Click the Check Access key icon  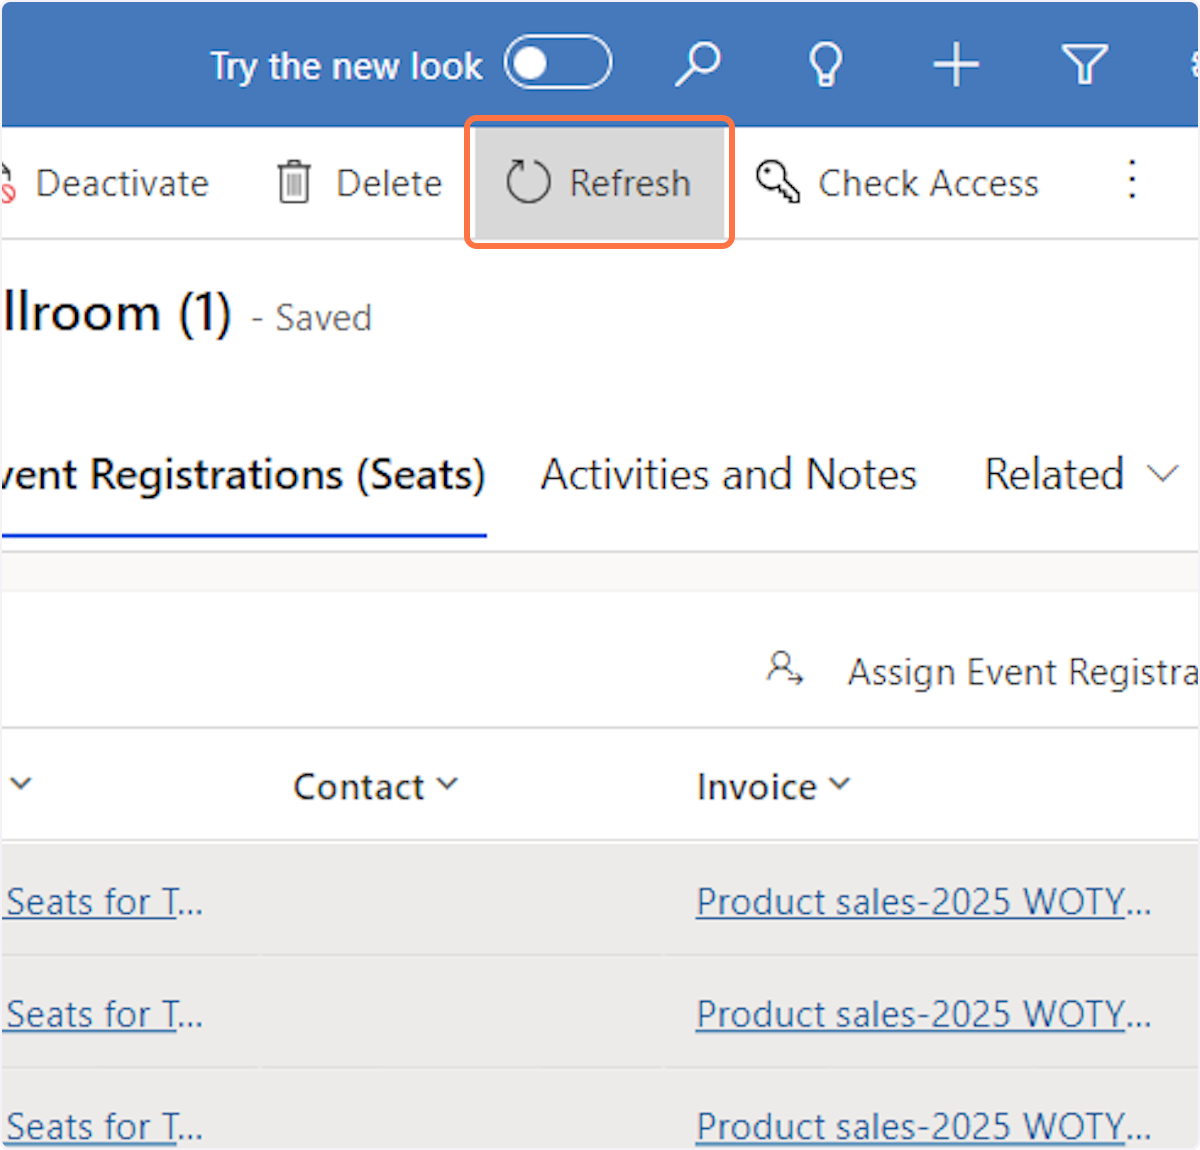[x=777, y=183]
